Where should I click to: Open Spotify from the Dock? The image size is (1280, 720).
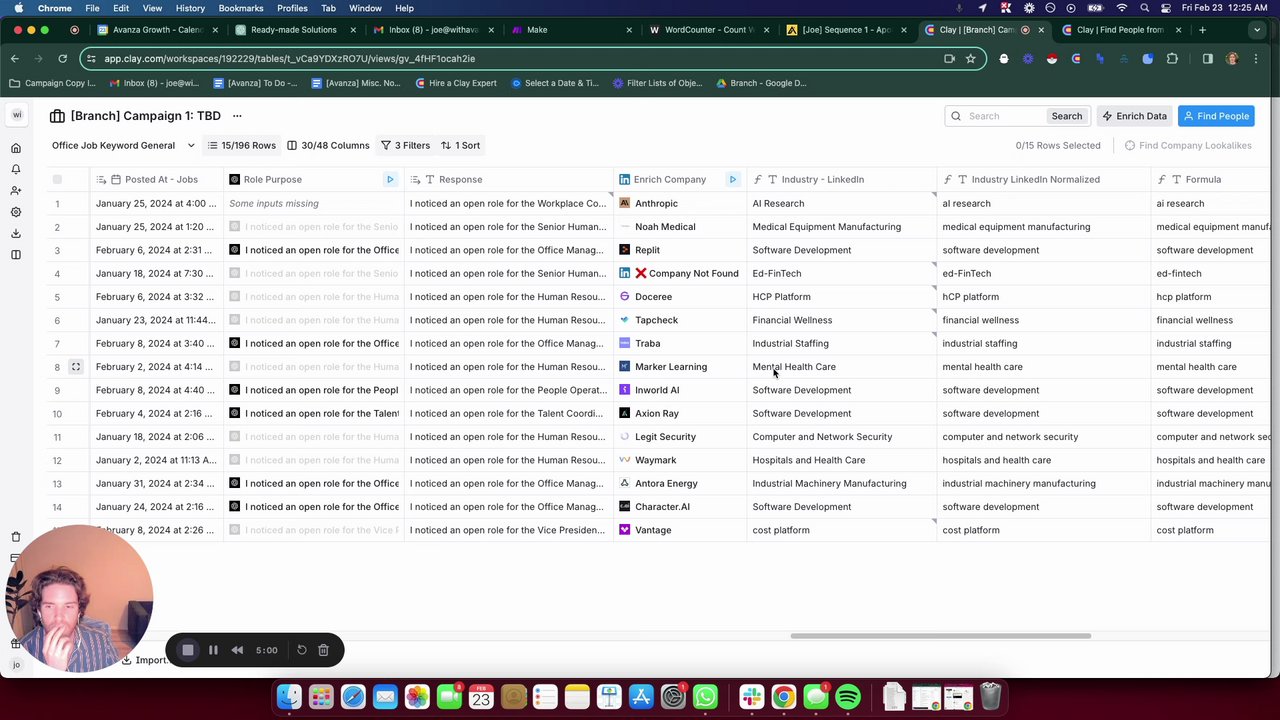coord(848,696)
